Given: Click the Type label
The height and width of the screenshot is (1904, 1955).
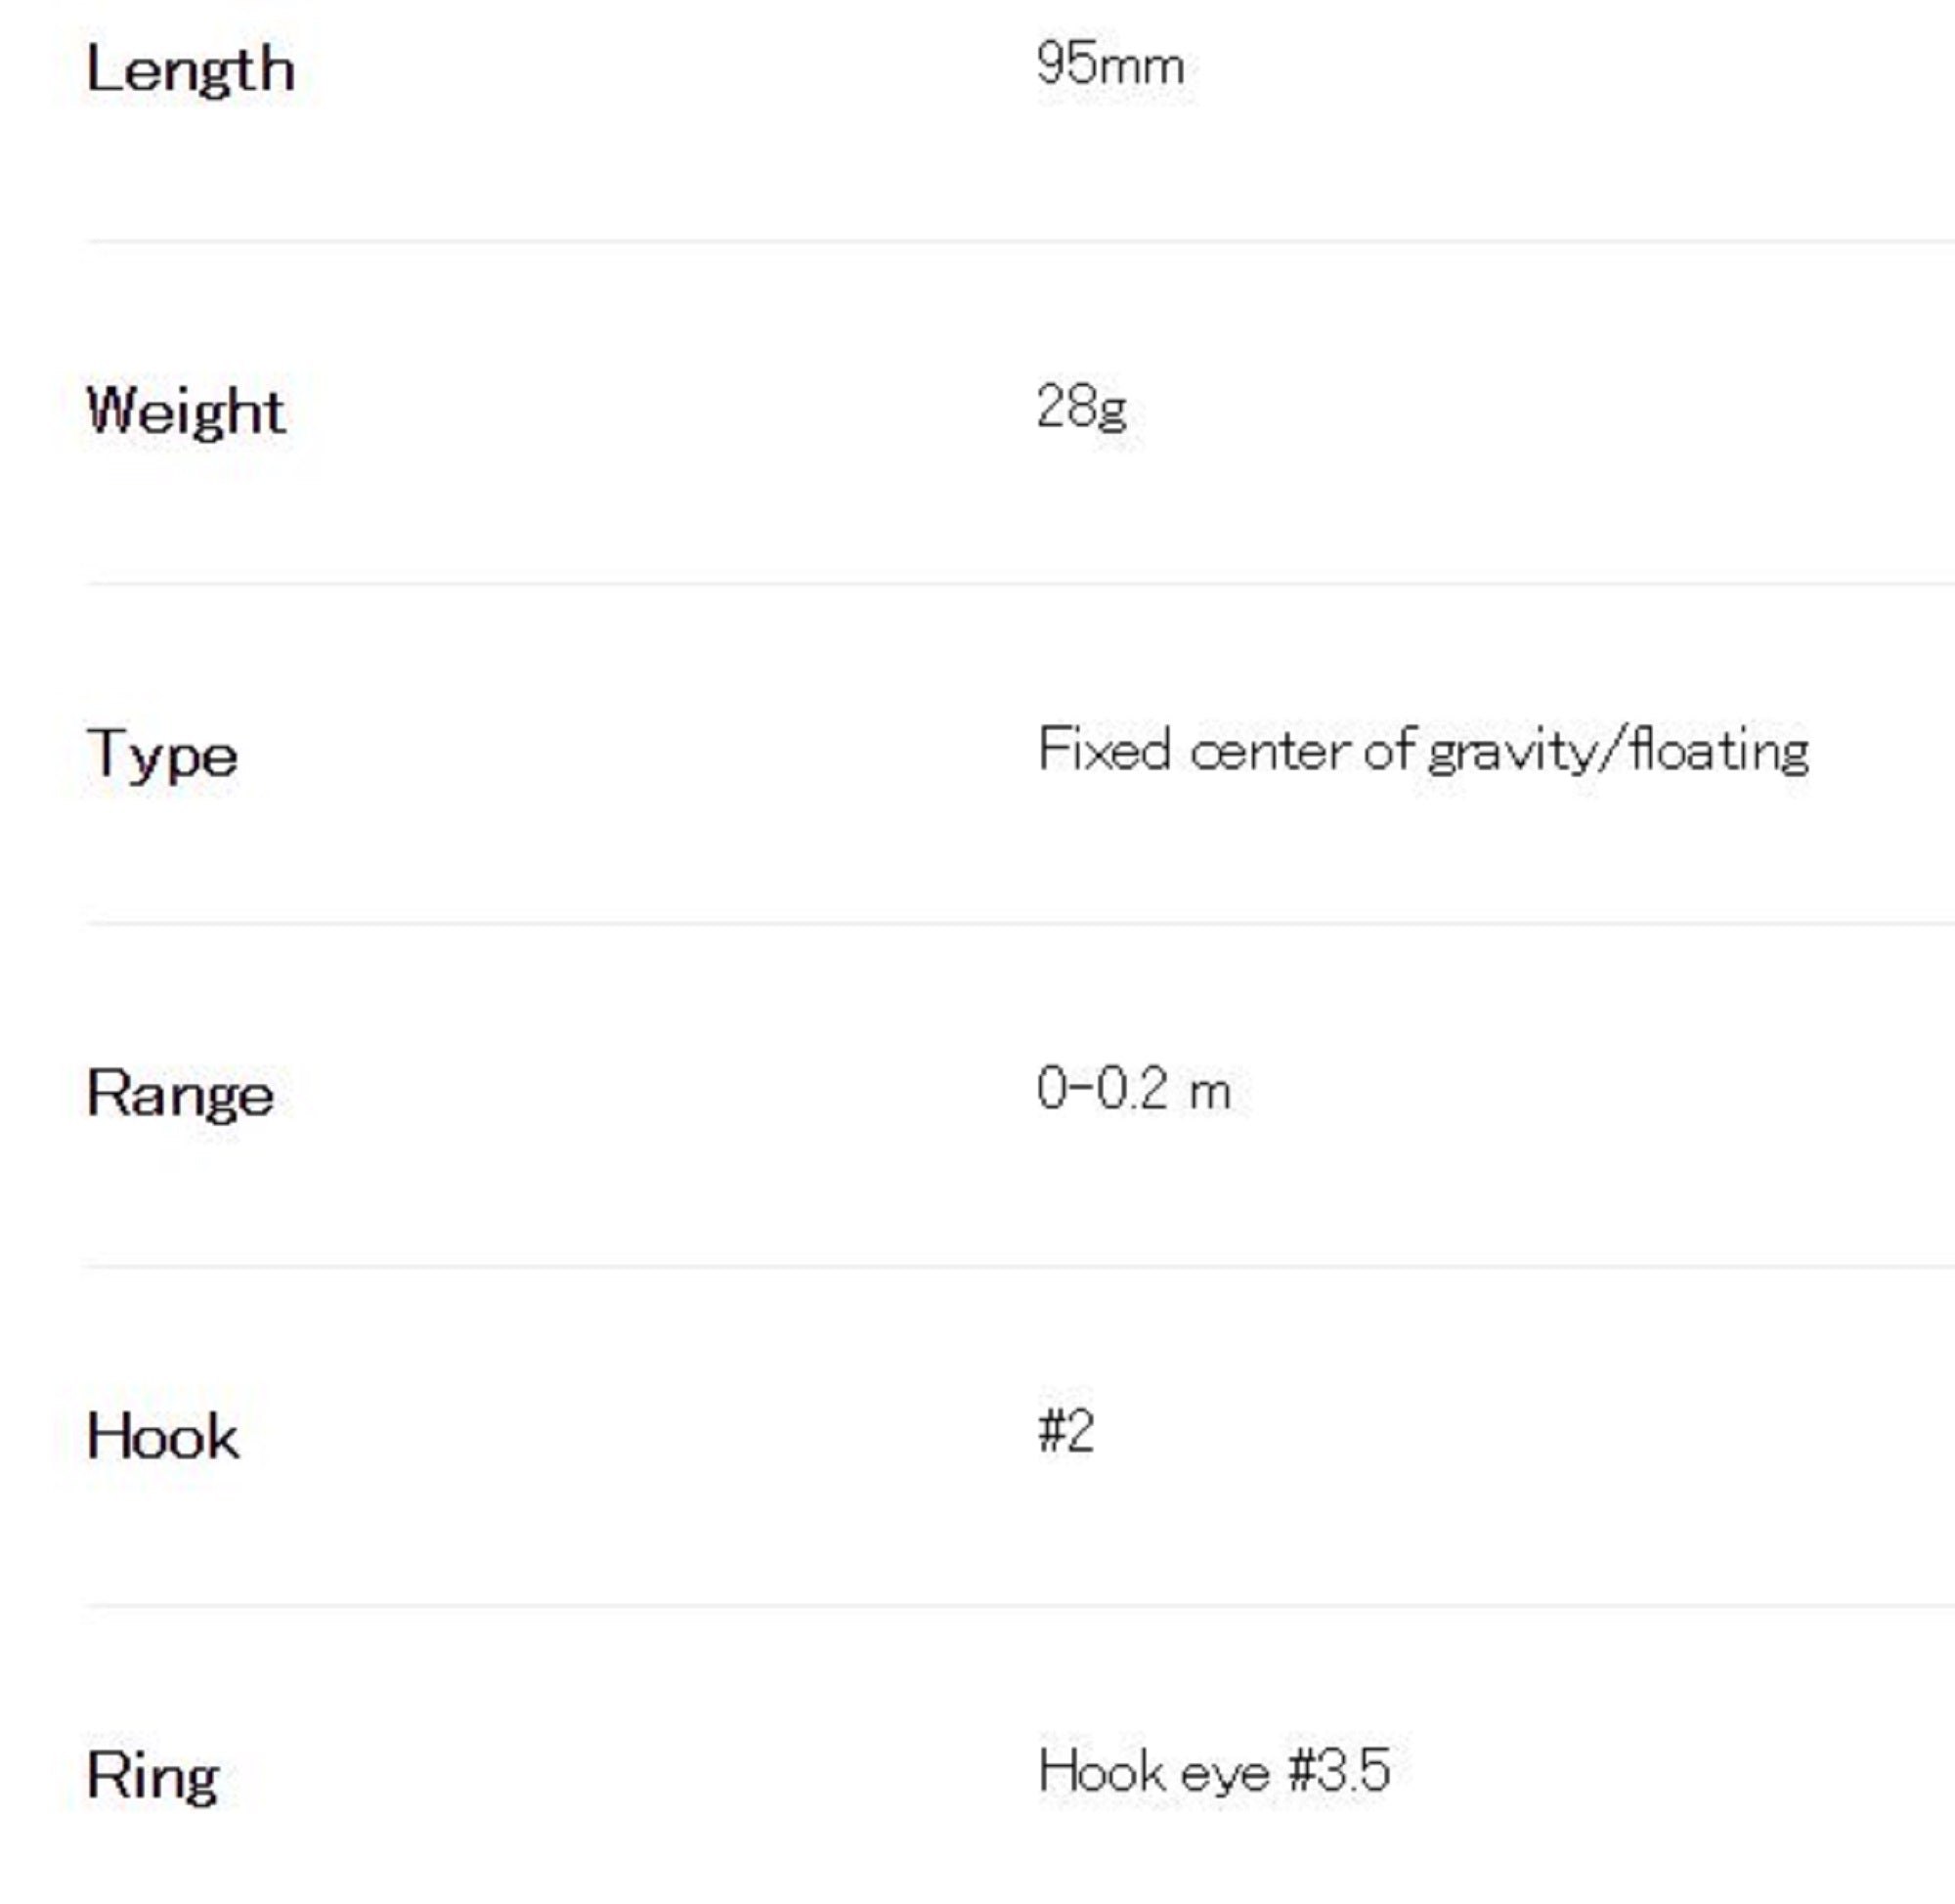Looking at the screenshot, I should (162, 755).
